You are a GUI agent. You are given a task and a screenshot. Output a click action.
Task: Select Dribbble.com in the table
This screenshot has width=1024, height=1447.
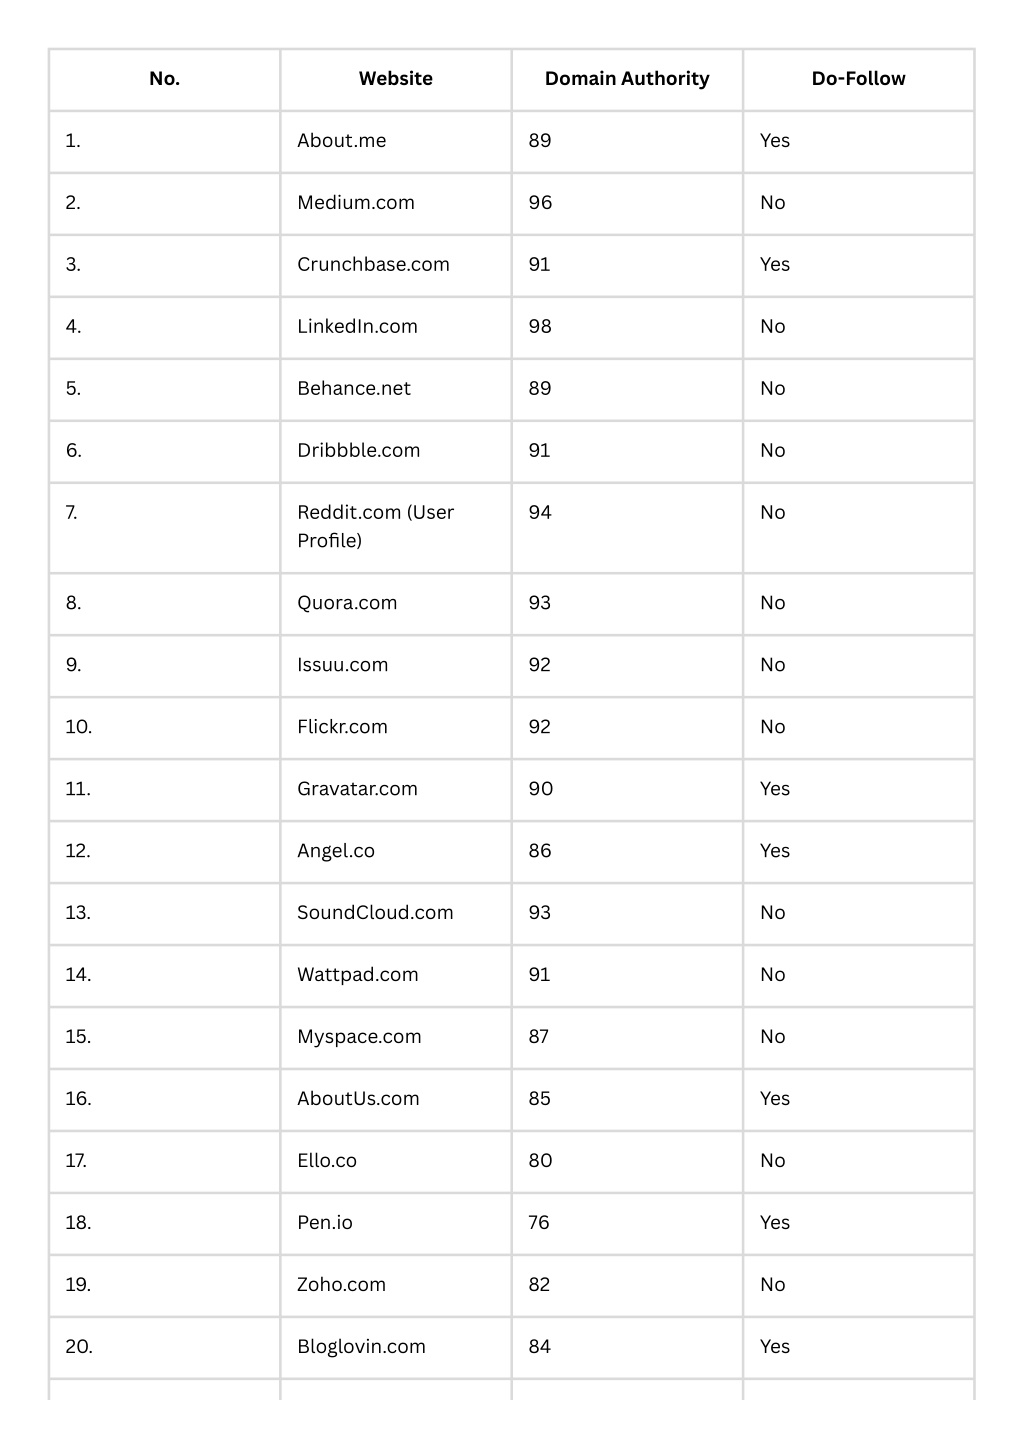click(x=358, y=451)
